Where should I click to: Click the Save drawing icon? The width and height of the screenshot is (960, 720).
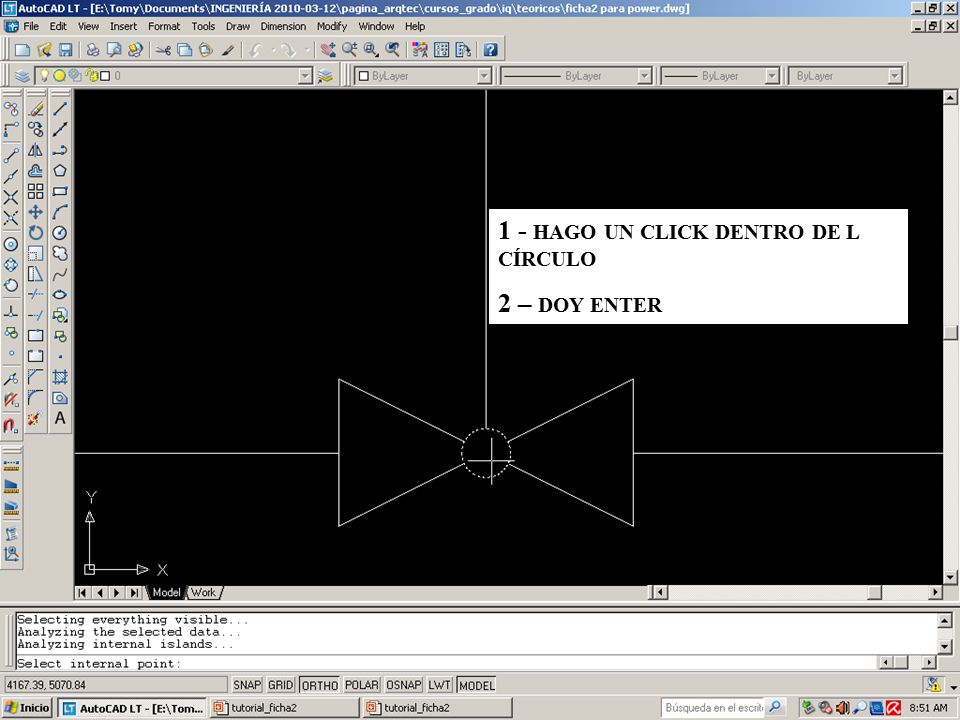pos(66,50)
